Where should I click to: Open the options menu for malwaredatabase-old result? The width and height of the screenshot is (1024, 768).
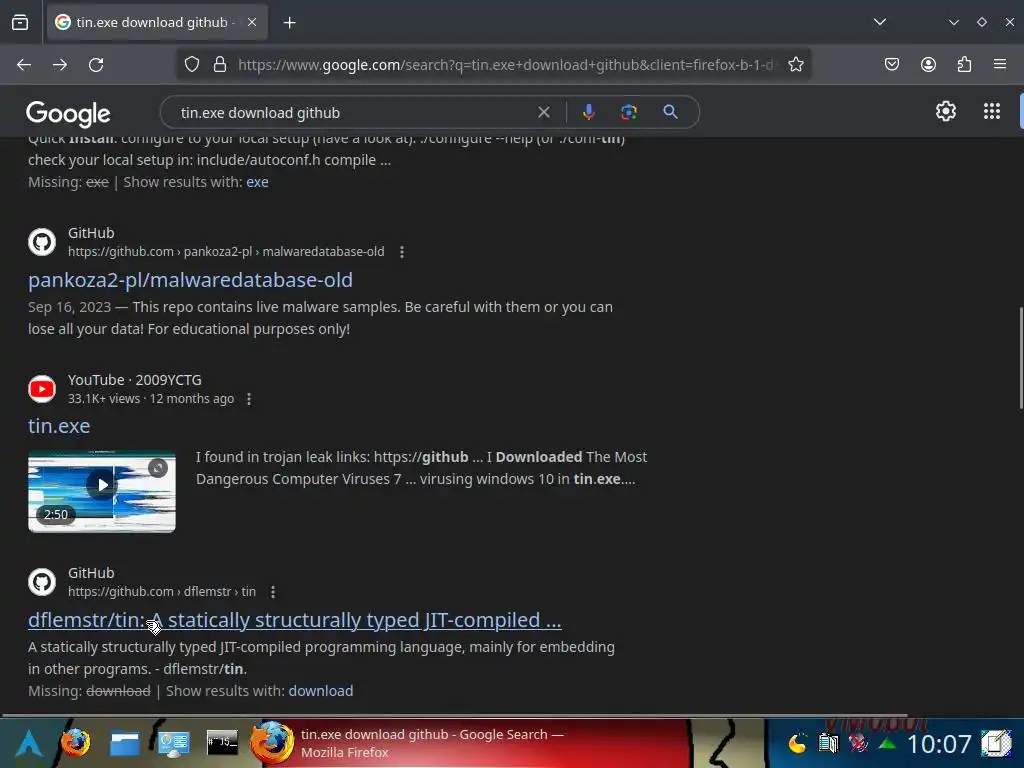point(402,252)
